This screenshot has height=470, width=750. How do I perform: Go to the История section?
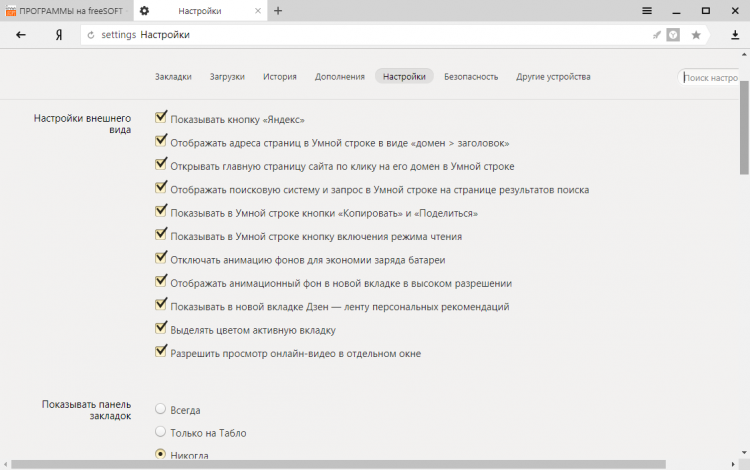click(280, 76)
